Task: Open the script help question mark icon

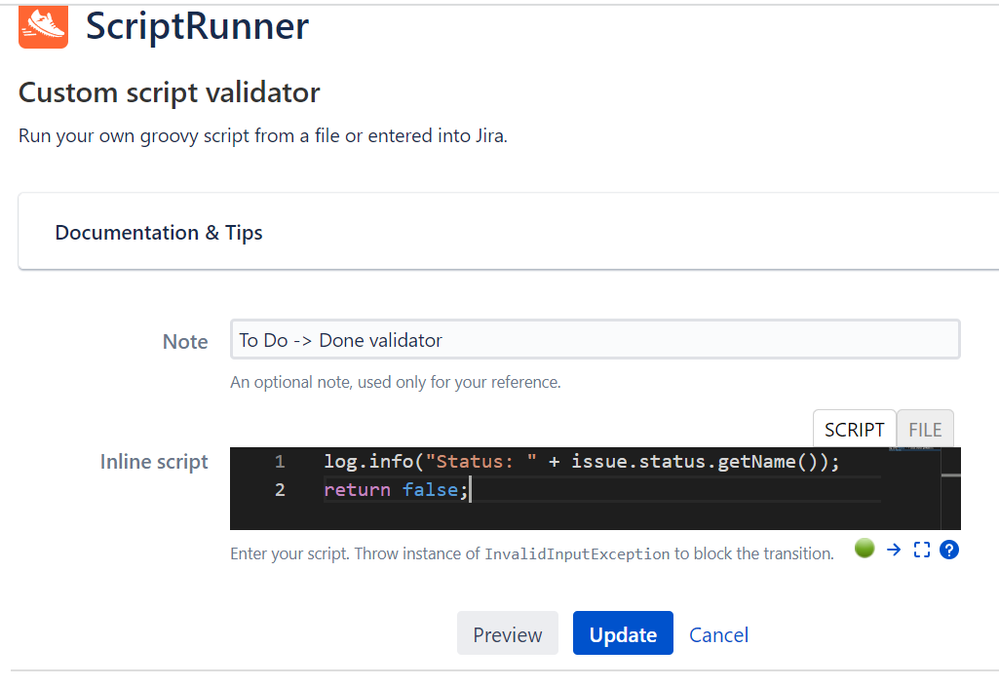Action: click(x=949, y=550)
